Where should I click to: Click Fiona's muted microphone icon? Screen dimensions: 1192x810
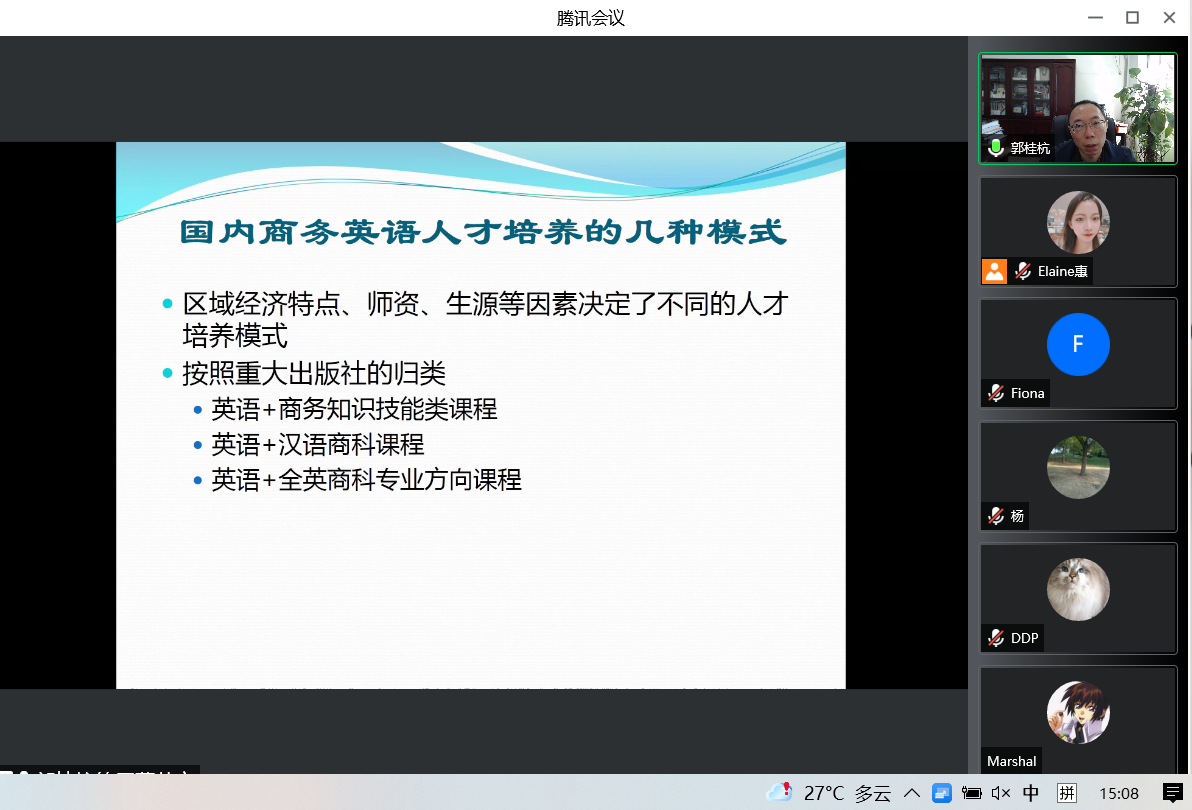(x=996, y=393)
